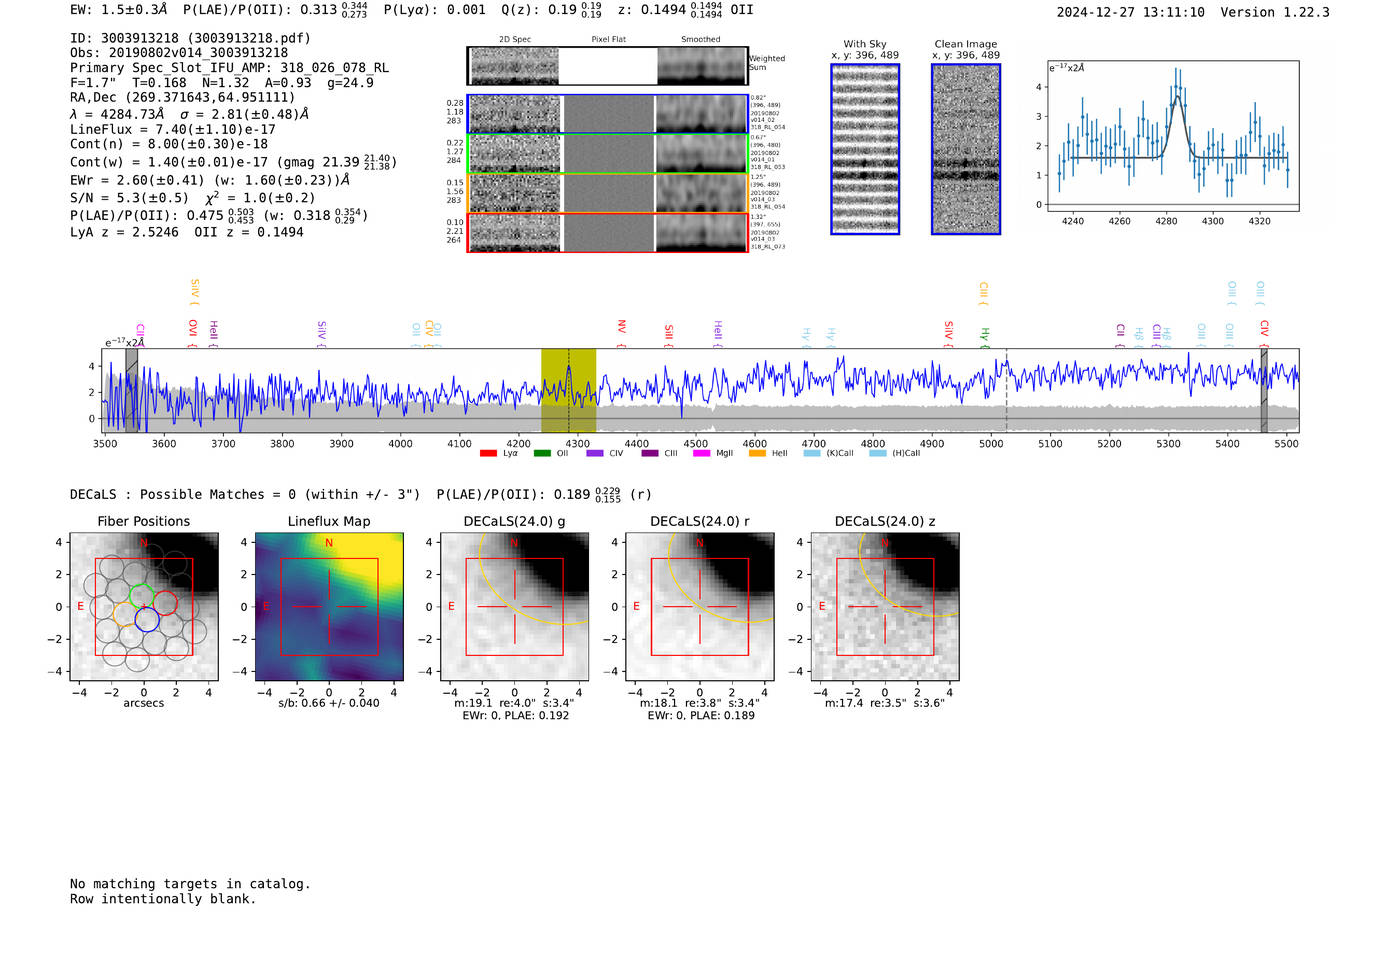Click the s/b: 0.66 +/- 0.040 caption

[329, 703]
